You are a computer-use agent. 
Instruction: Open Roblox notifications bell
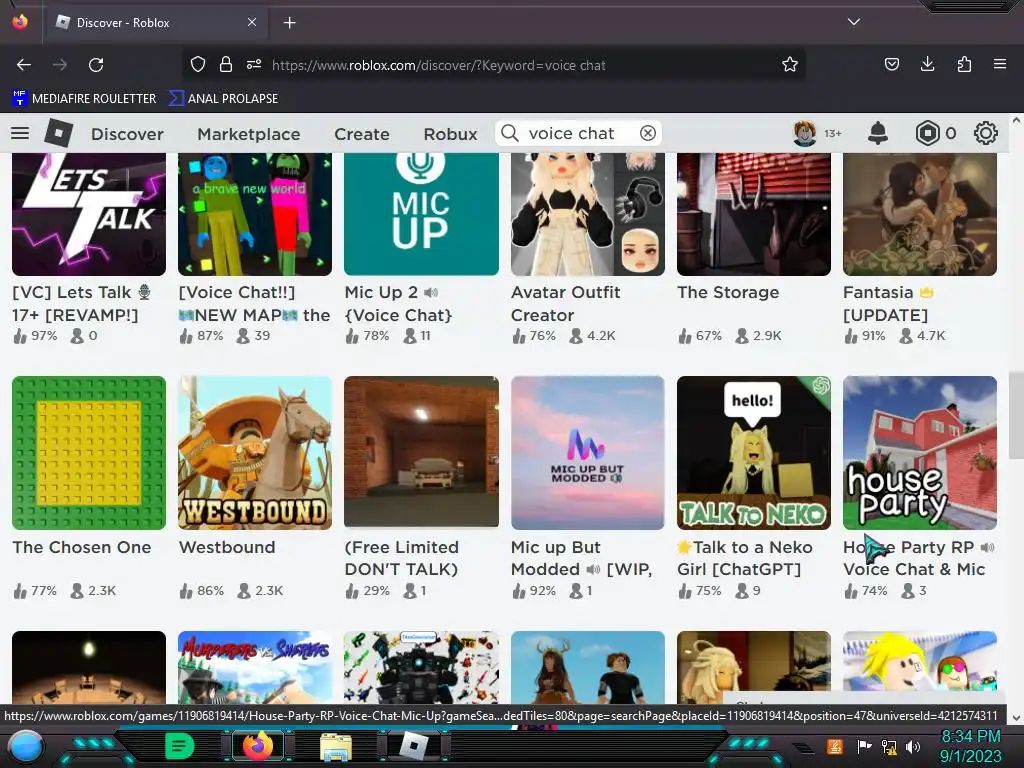tap(878, 133)
